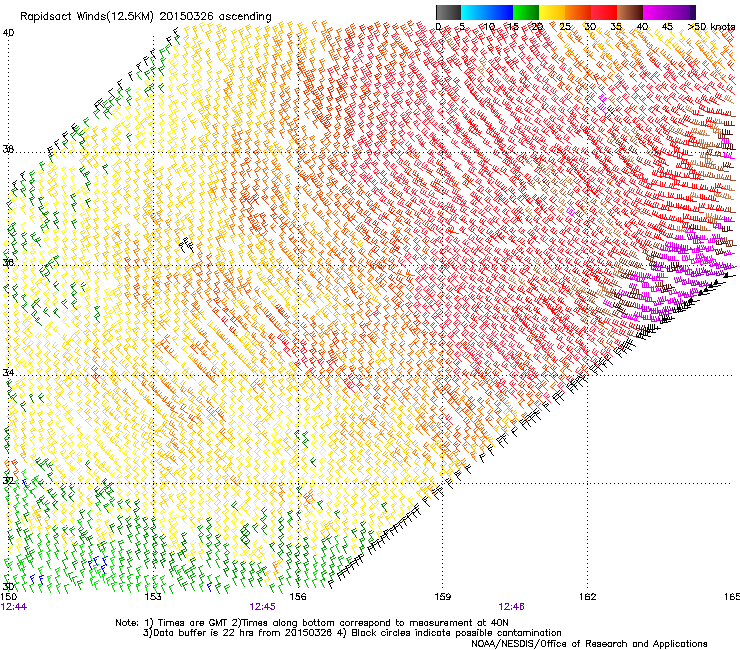Click the NOAA/NESDIS Office of Research credit
The height and width of the screenshot is (650, 740).
589,644
